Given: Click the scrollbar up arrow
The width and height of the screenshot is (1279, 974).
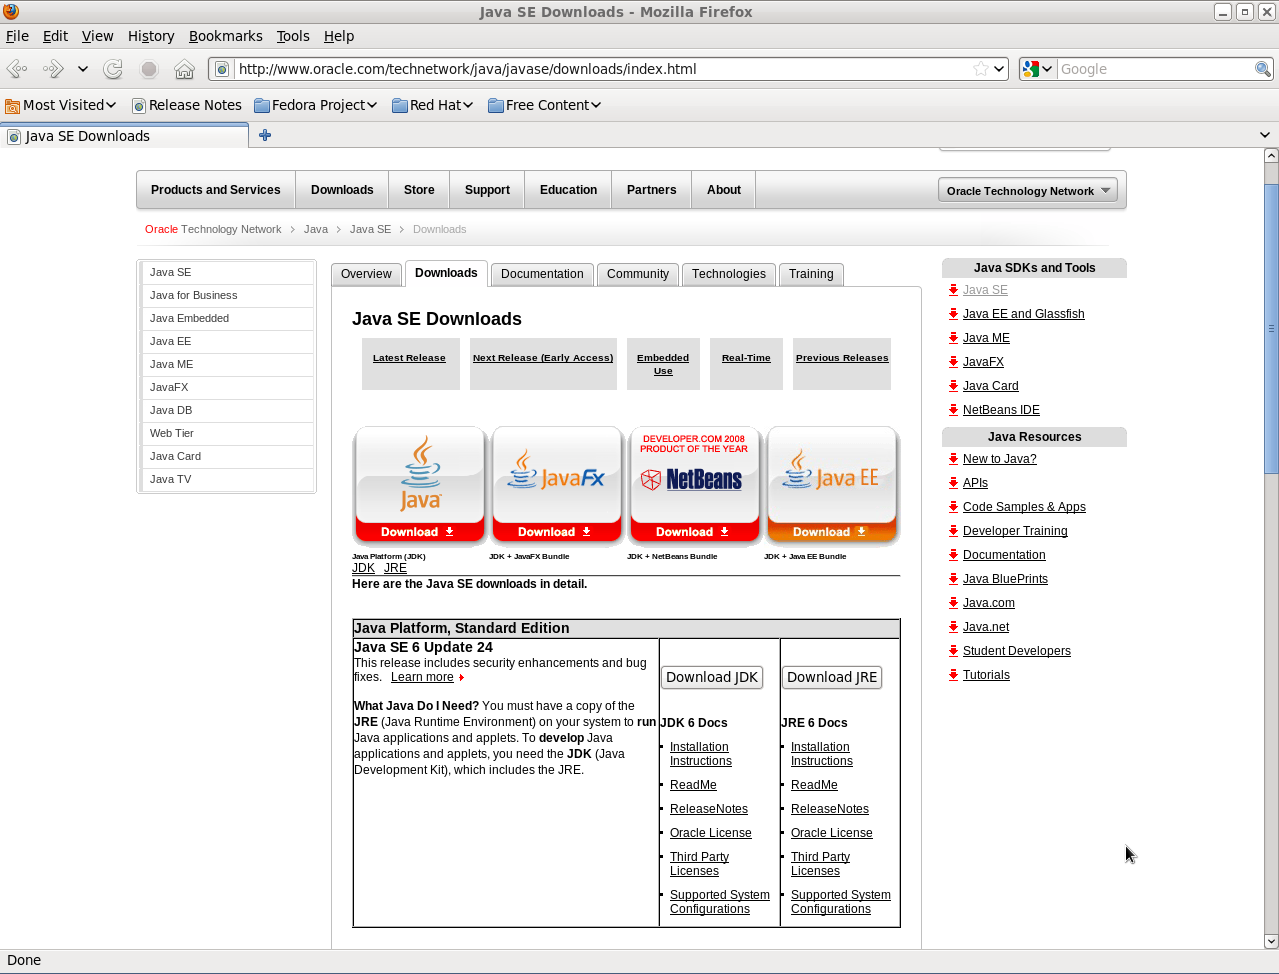Looking at the screenshot, I should click(x=1271, y=155).
